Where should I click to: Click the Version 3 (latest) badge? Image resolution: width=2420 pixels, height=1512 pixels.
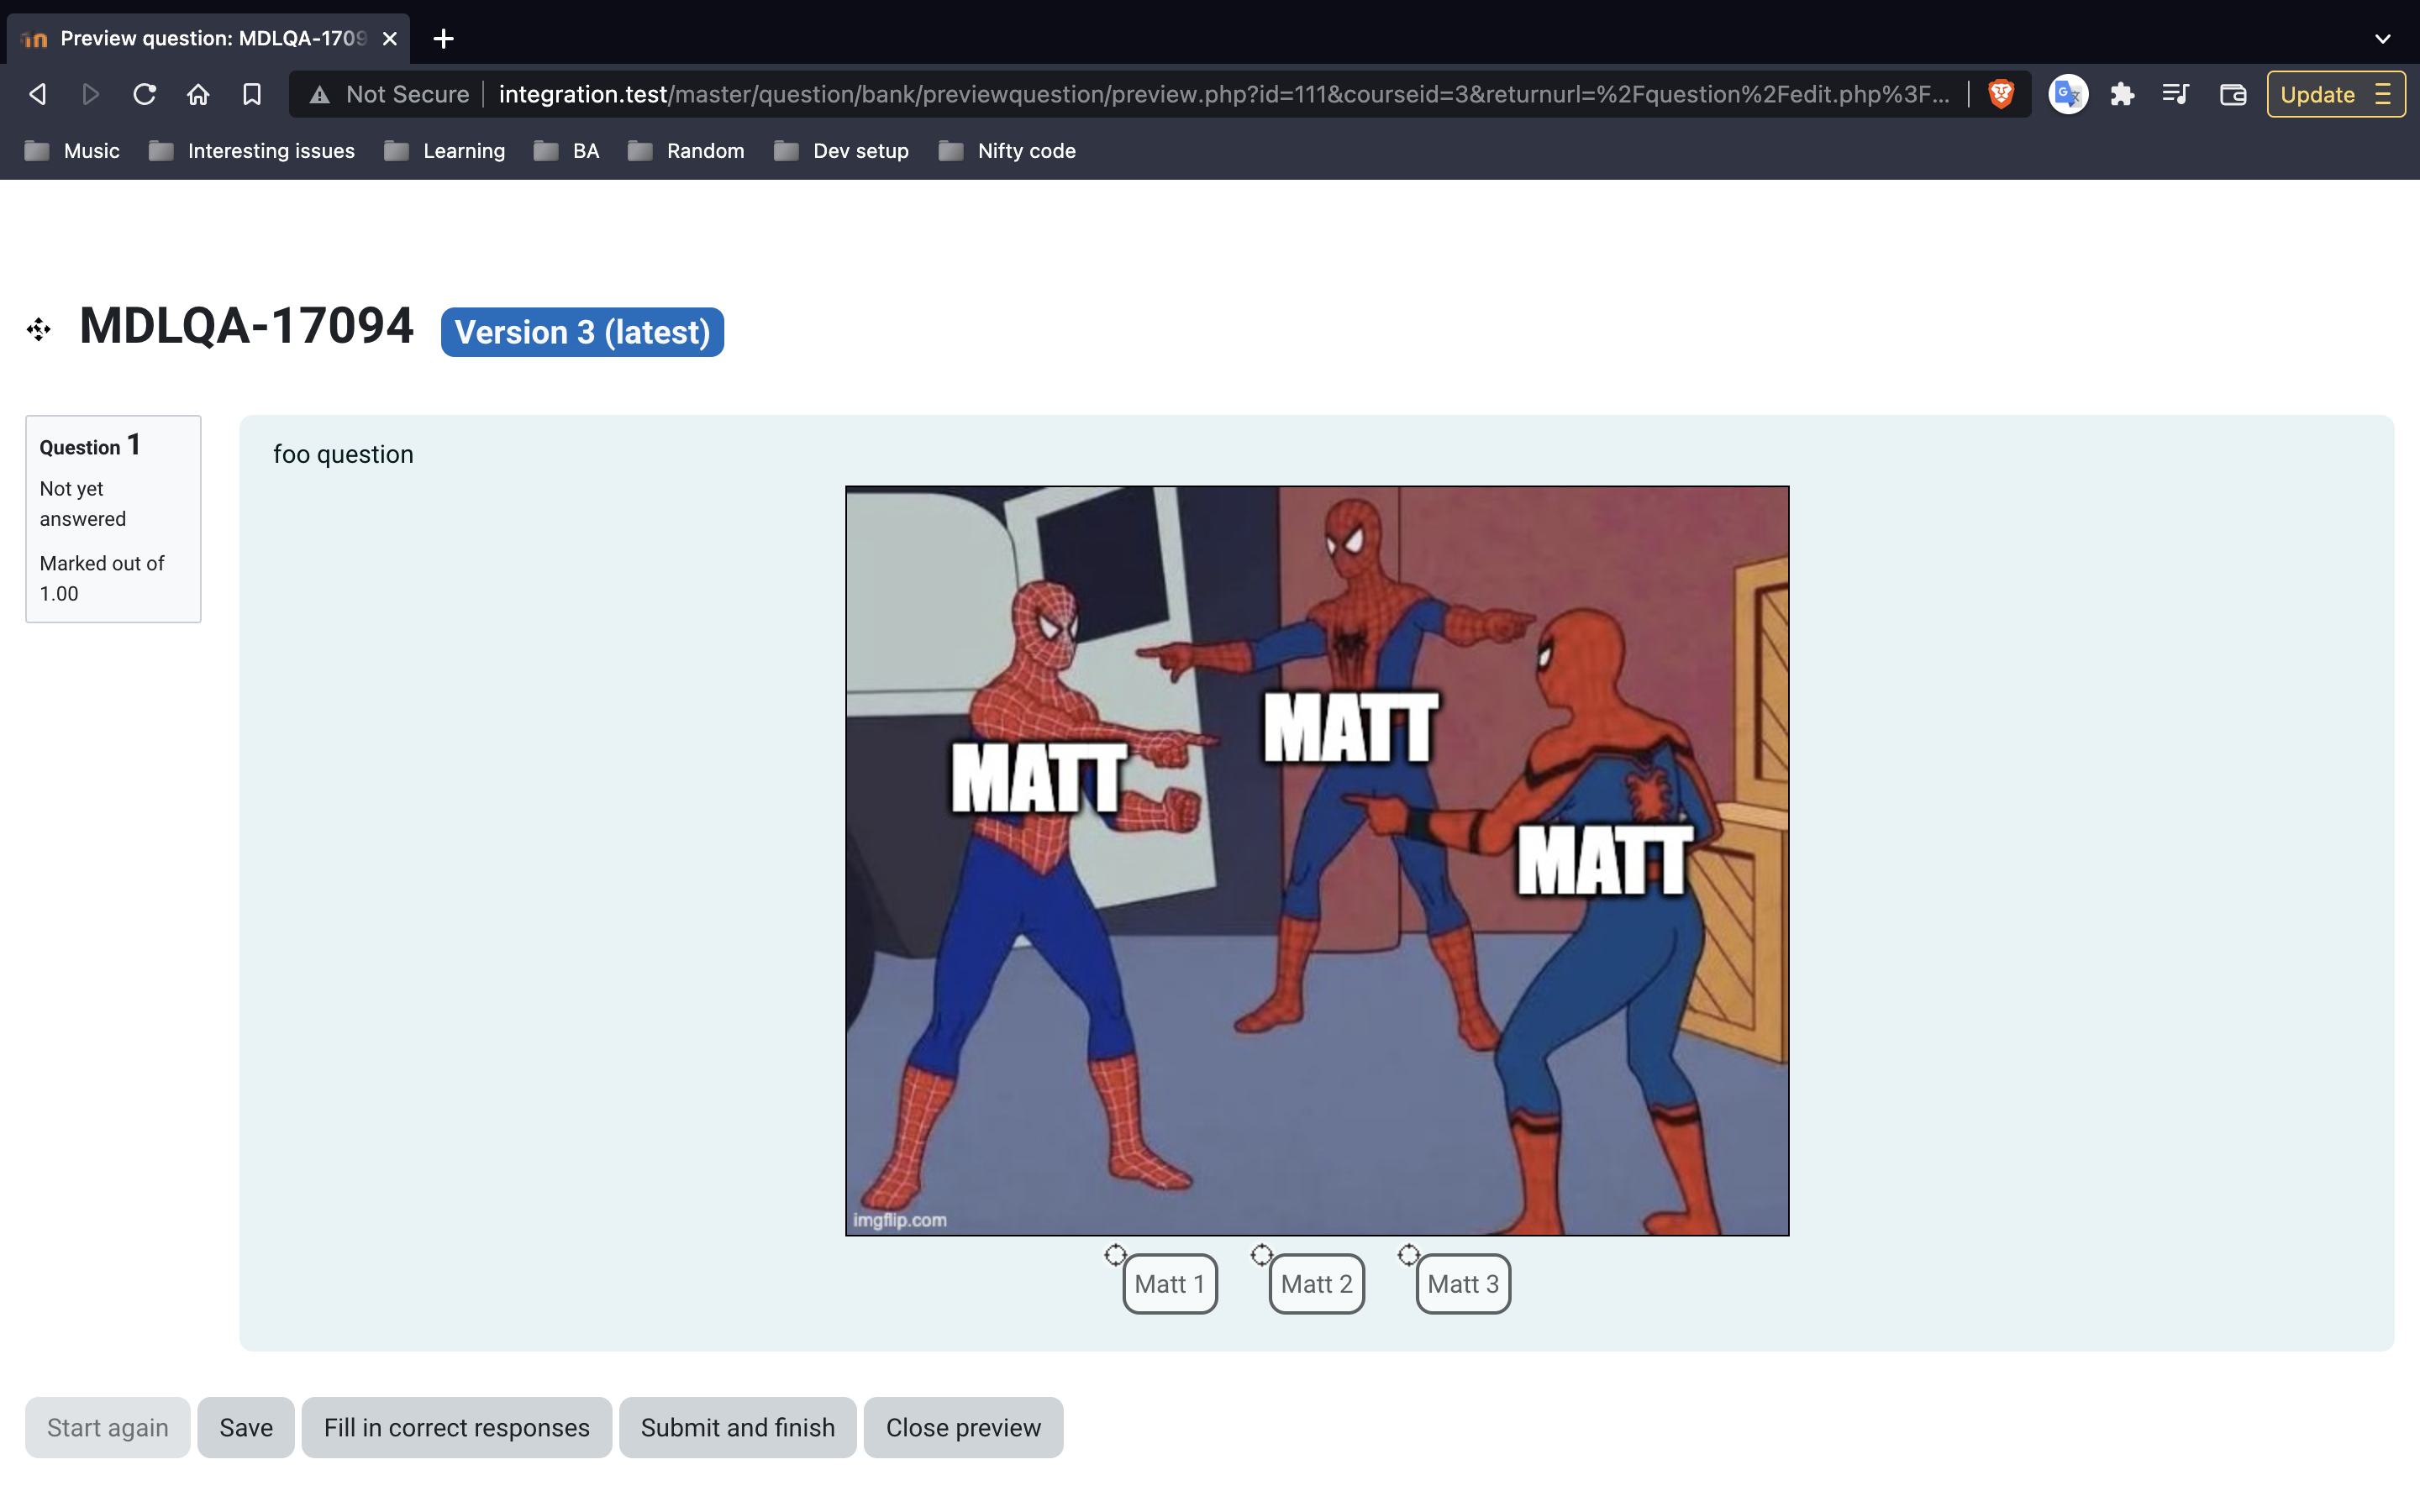click(x=582, y=332)
